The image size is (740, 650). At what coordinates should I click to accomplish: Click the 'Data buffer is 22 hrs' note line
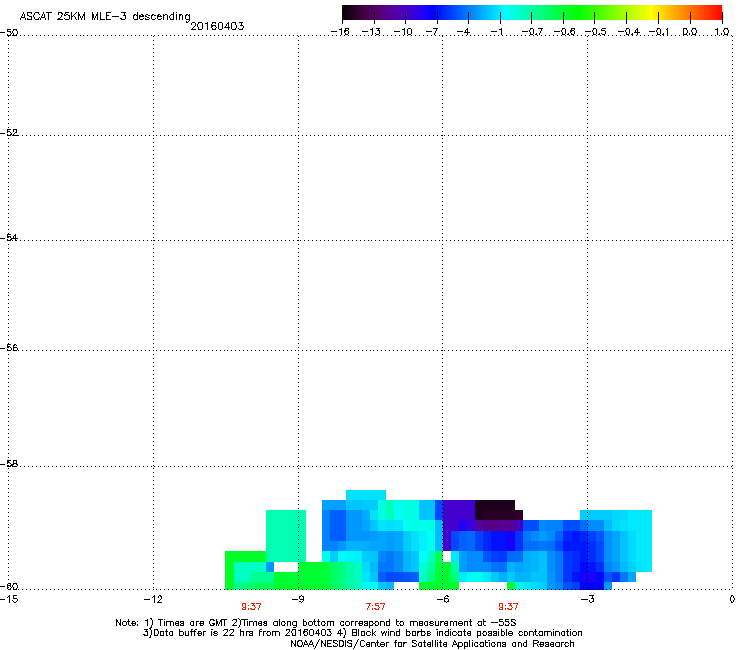(362, 633)
